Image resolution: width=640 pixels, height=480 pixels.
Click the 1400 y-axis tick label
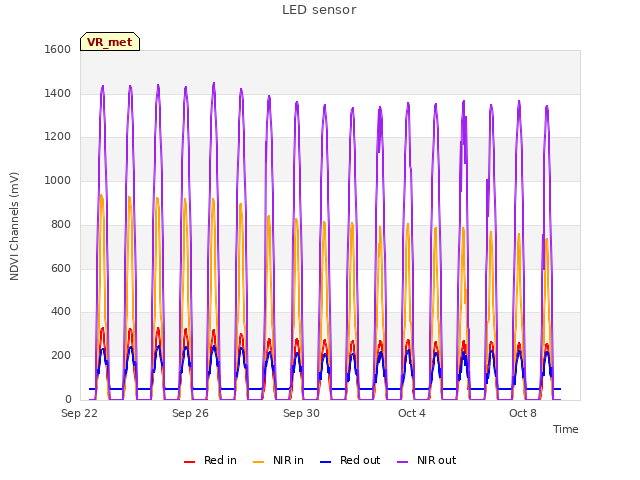58,93
